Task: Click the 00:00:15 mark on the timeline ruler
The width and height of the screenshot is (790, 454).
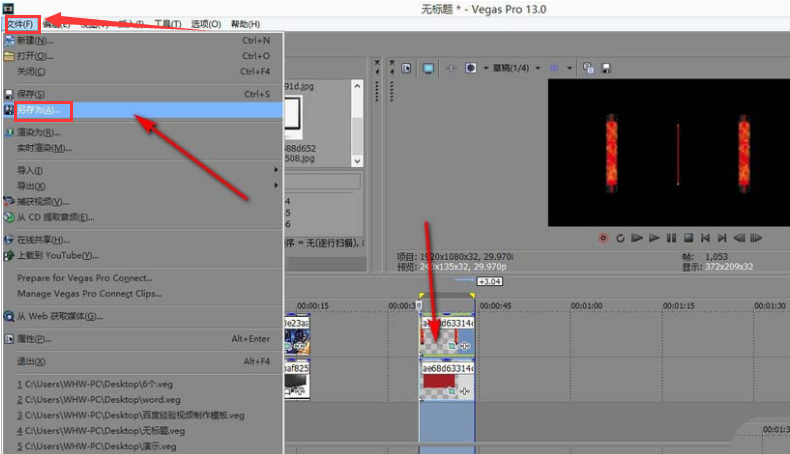Action: (314, 306)
